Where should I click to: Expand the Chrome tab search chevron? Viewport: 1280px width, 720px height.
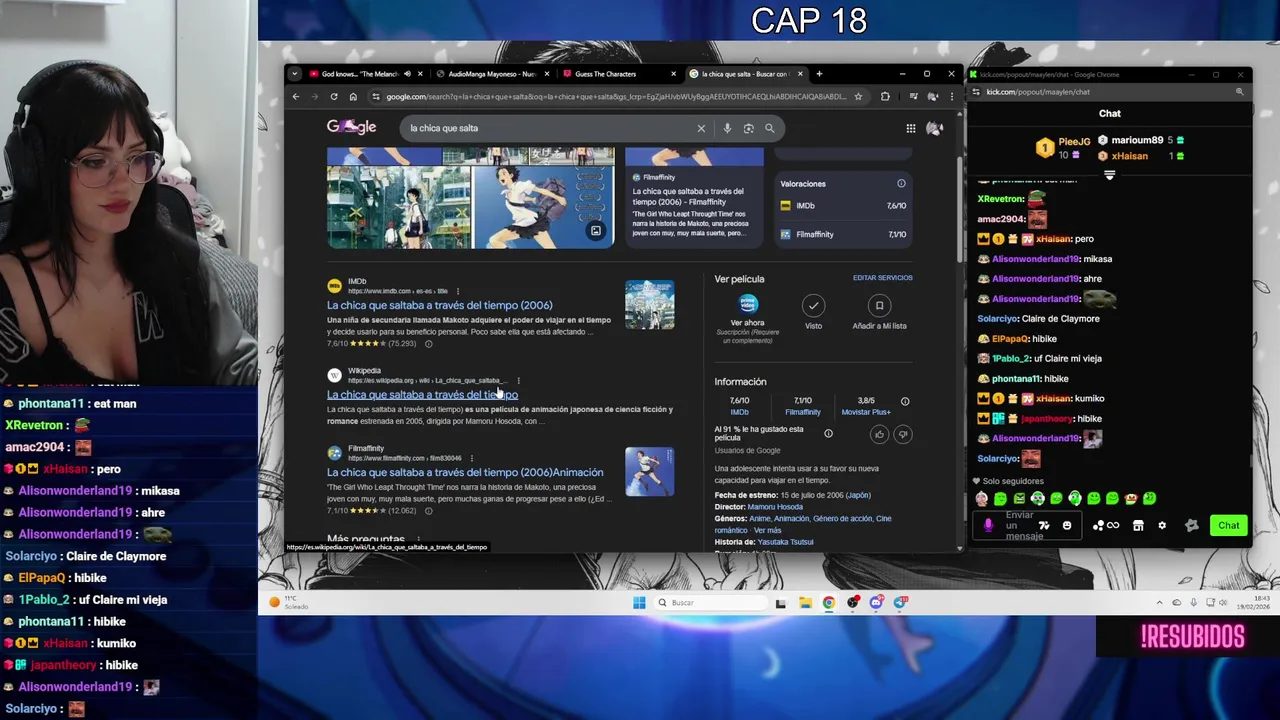pyautogui.click(x=294, y=74)
